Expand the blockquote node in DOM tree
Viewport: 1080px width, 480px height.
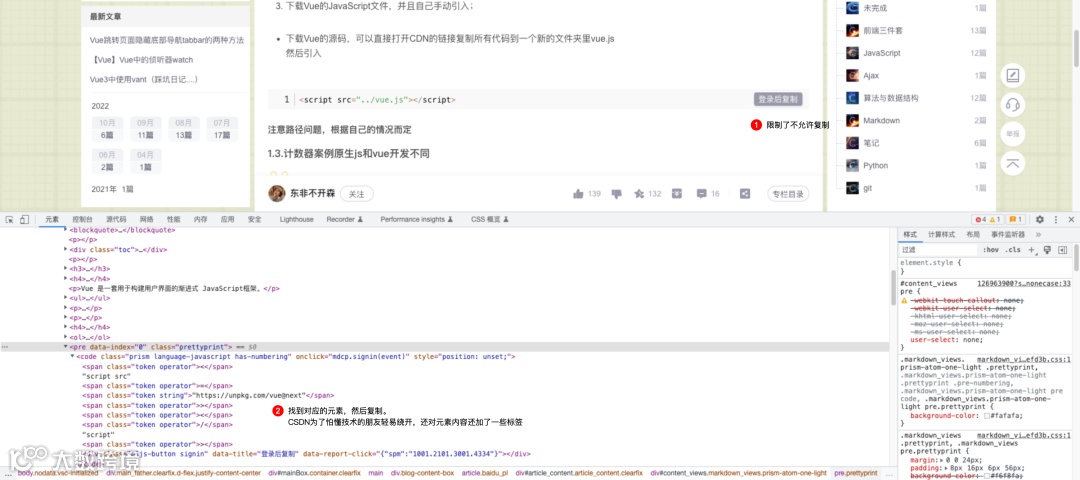click(65, 229)
